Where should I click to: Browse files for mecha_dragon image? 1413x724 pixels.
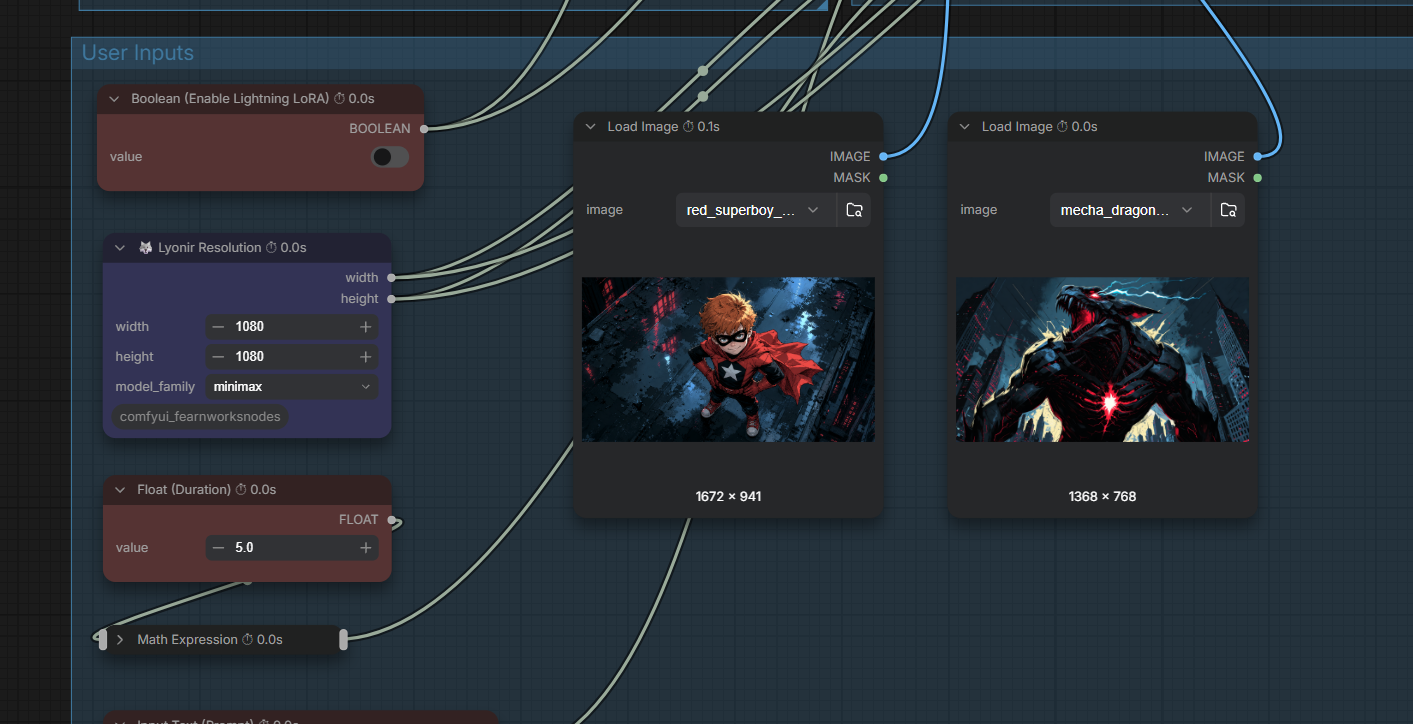pyautogui.click(x=1228, y=210)
